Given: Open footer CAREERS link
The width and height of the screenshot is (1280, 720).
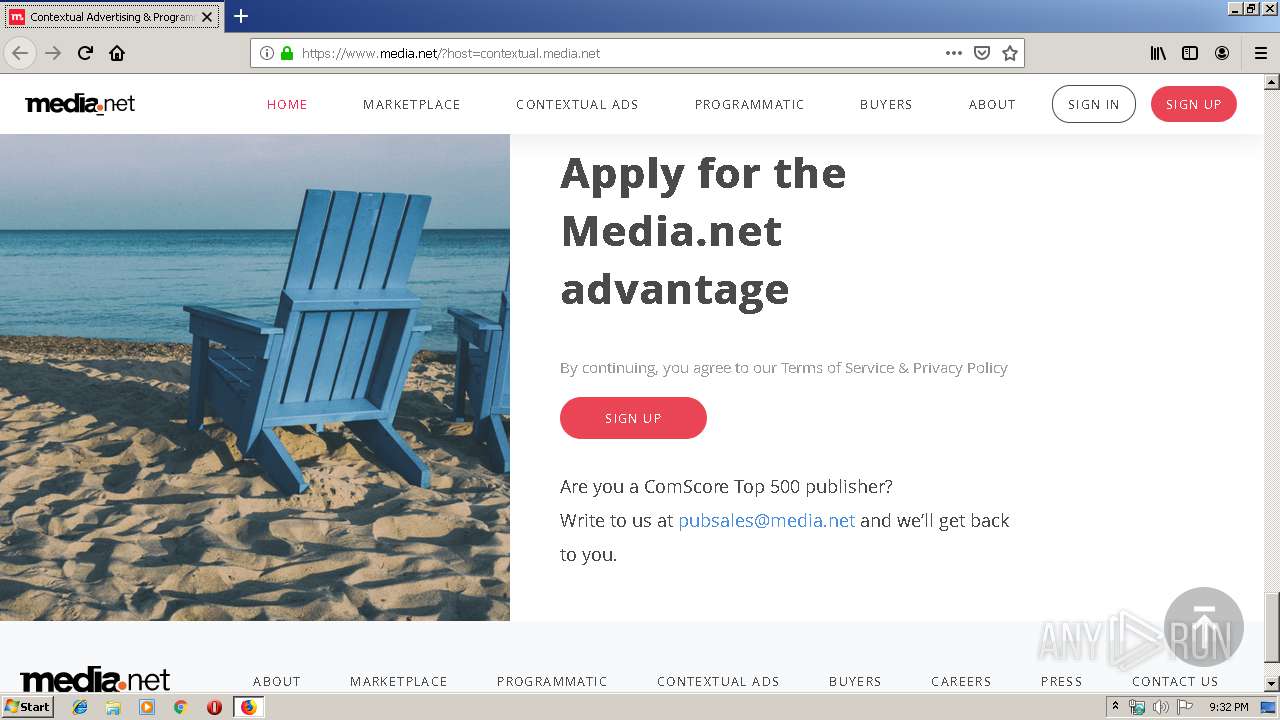Looking at the screenshot, I should tap(961, 681).
